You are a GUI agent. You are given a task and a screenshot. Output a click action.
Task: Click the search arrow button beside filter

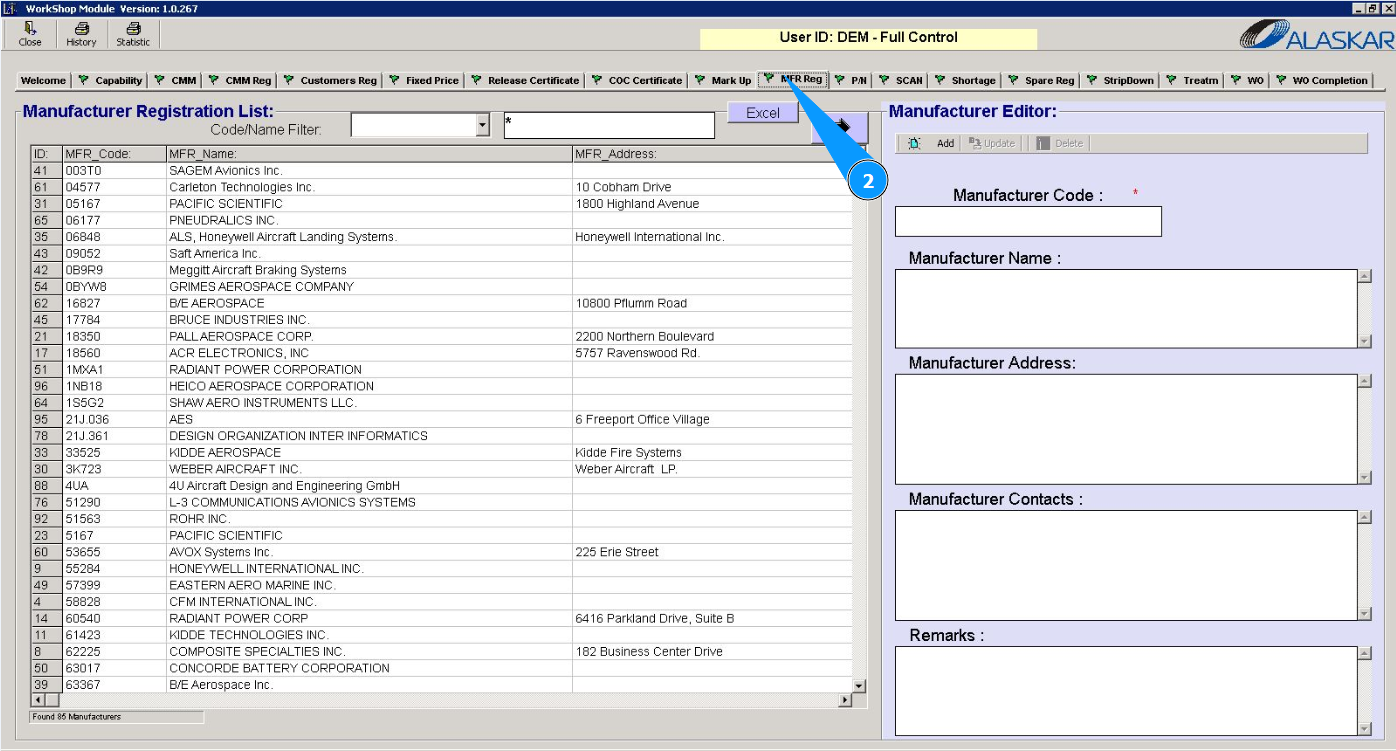coord(845,126)
